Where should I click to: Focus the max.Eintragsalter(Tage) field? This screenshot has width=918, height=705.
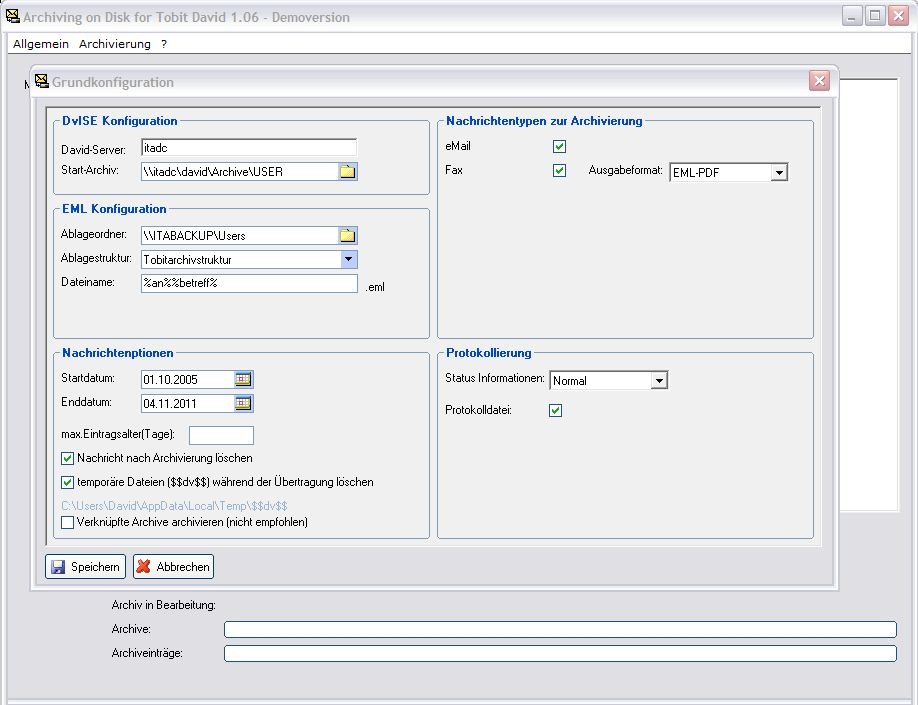tap(221, 435)
